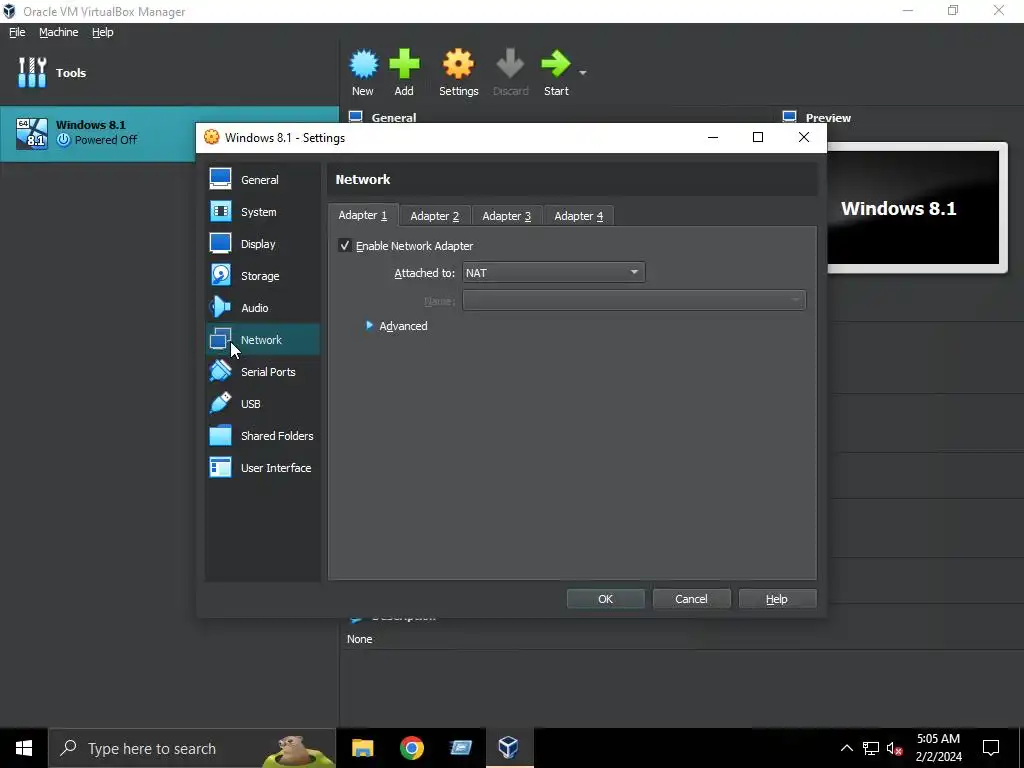The image size is (1024, 768).
Task: Click the VirtualBox cube taskbar icon
Action: tap(508, 748)
